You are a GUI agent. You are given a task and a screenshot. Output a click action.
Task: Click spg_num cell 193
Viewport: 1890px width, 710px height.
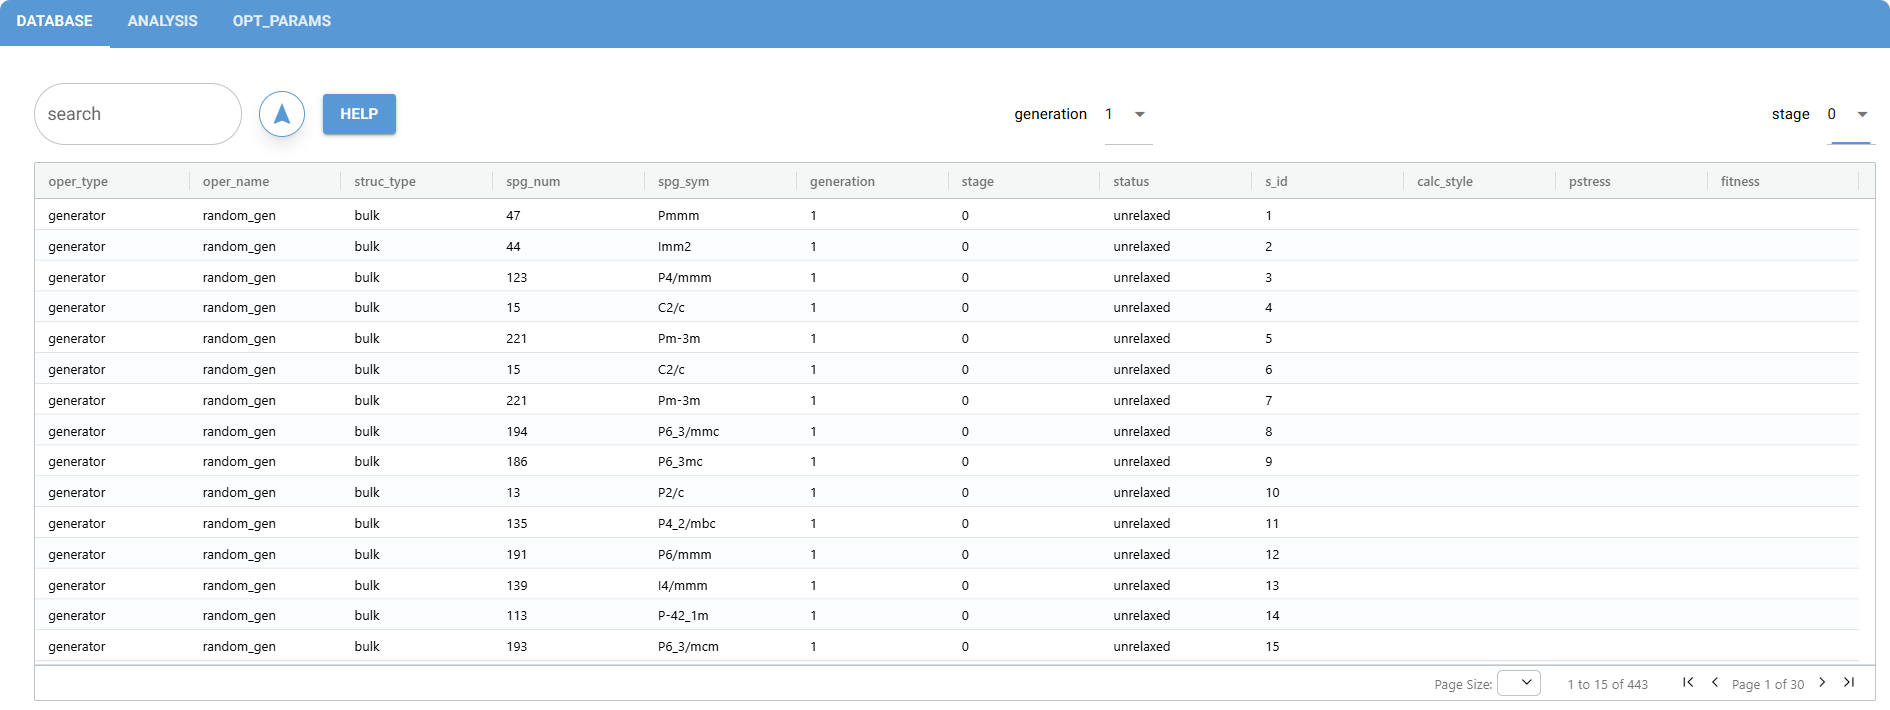click(x=569, y=646)
